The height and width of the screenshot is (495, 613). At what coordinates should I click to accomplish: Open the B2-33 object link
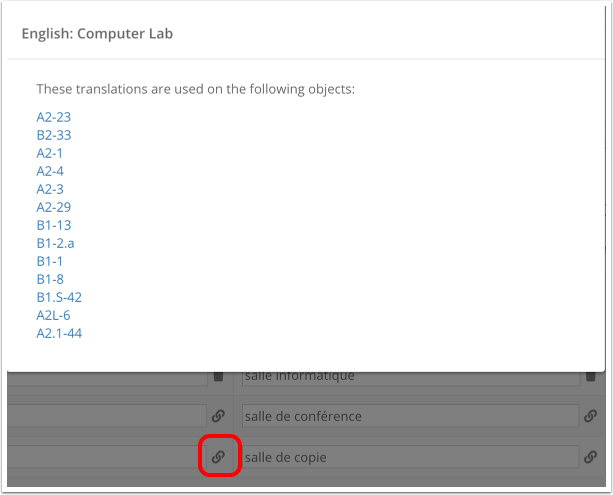(54, 135)
